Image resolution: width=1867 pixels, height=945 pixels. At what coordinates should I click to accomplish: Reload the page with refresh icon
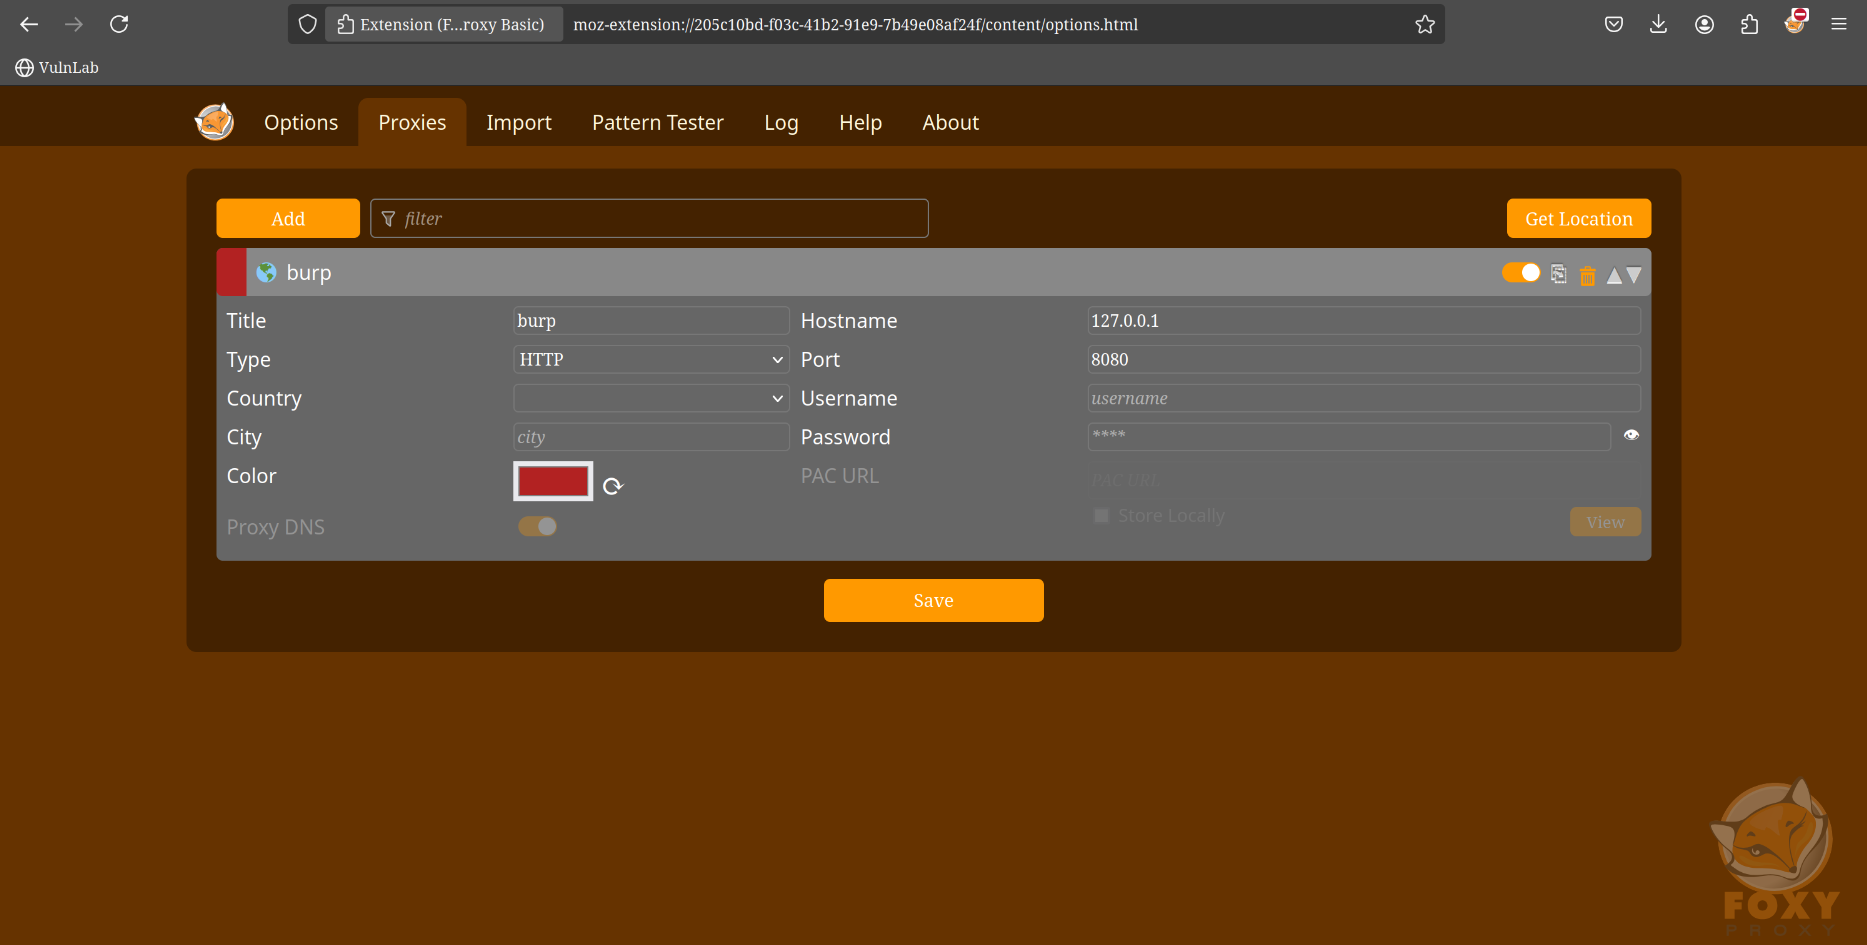[119, 24]
